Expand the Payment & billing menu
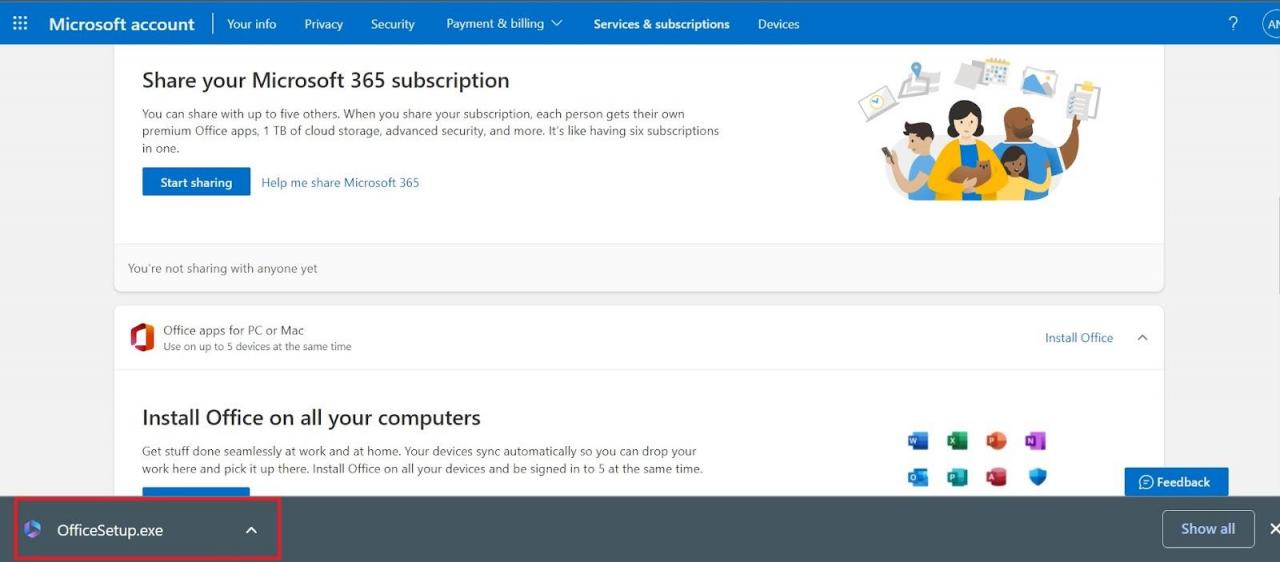The width and height of the screenshot is (1280, 562). pos(504,24)
